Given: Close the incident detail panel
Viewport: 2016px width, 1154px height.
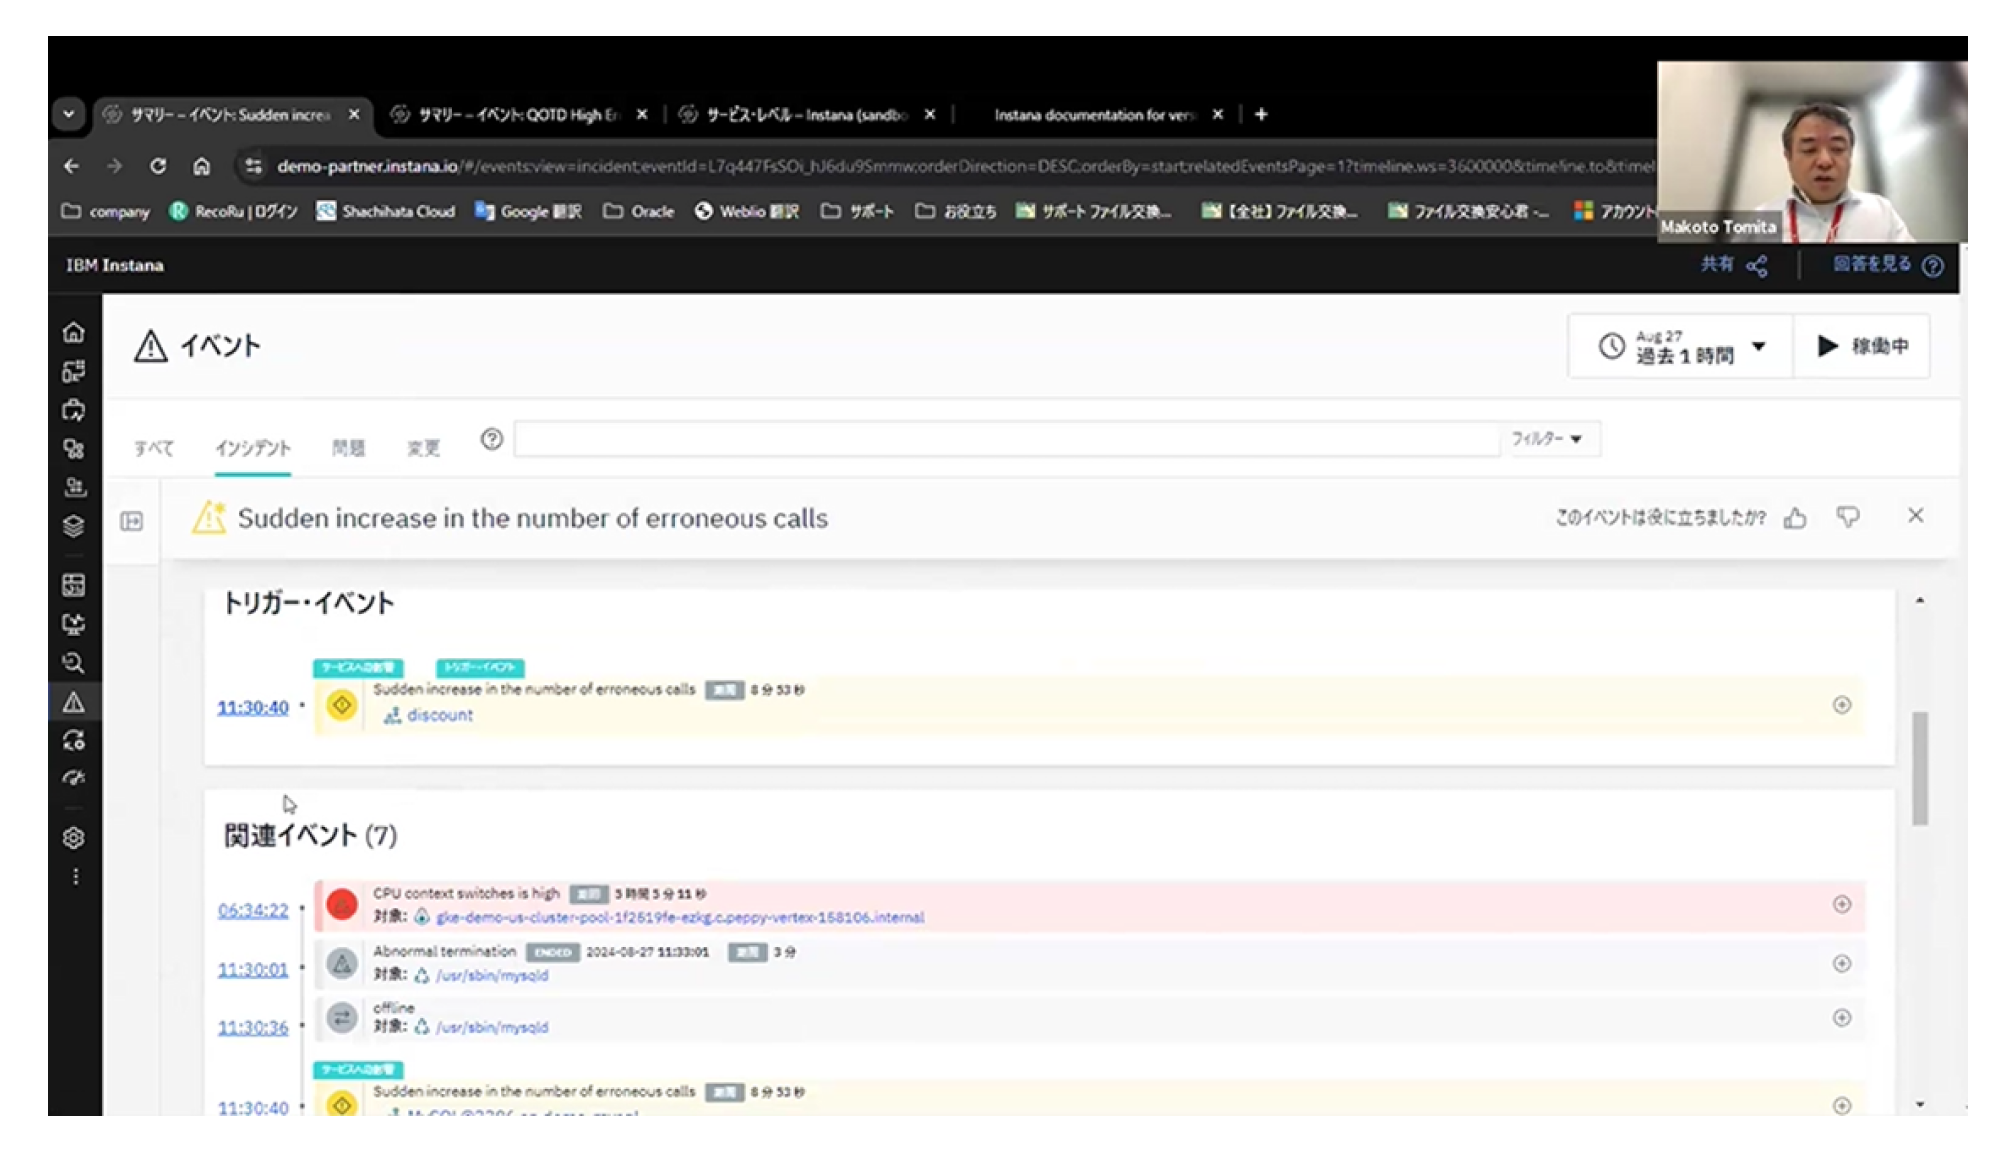Looking at the screenshot, I should click(1916, 515).
